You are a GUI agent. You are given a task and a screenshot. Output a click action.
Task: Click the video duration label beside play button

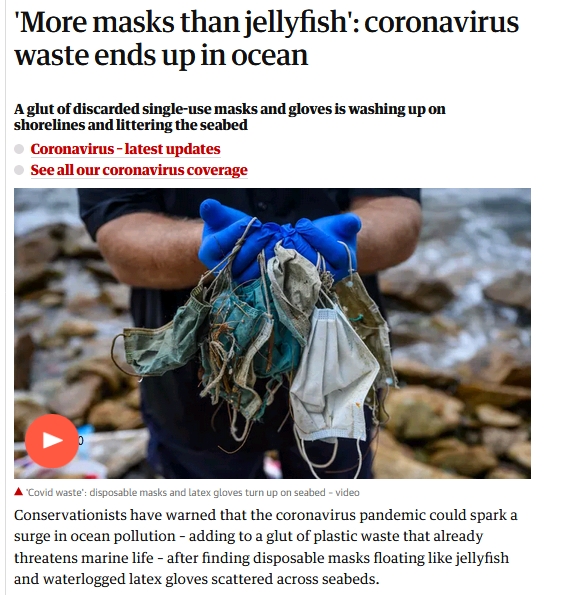(81, 440)
